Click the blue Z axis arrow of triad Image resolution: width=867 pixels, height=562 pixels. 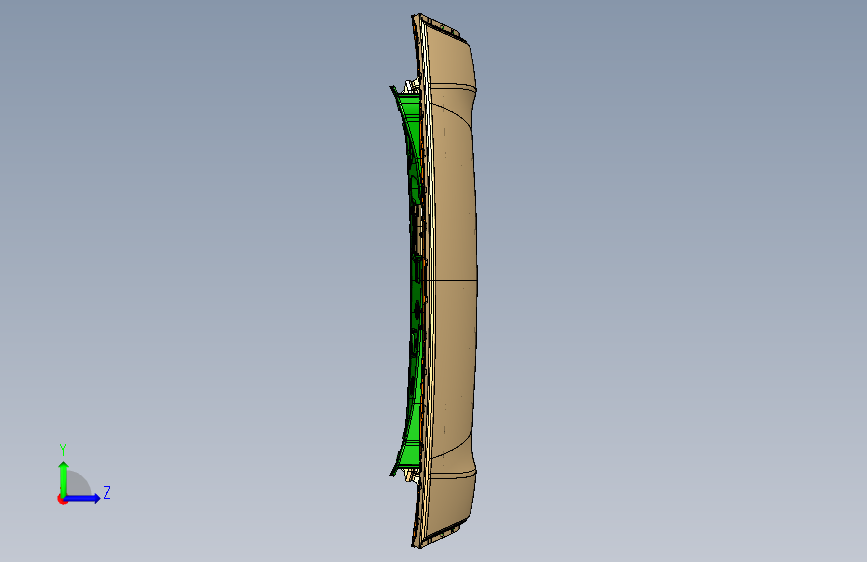pos(83,498)
